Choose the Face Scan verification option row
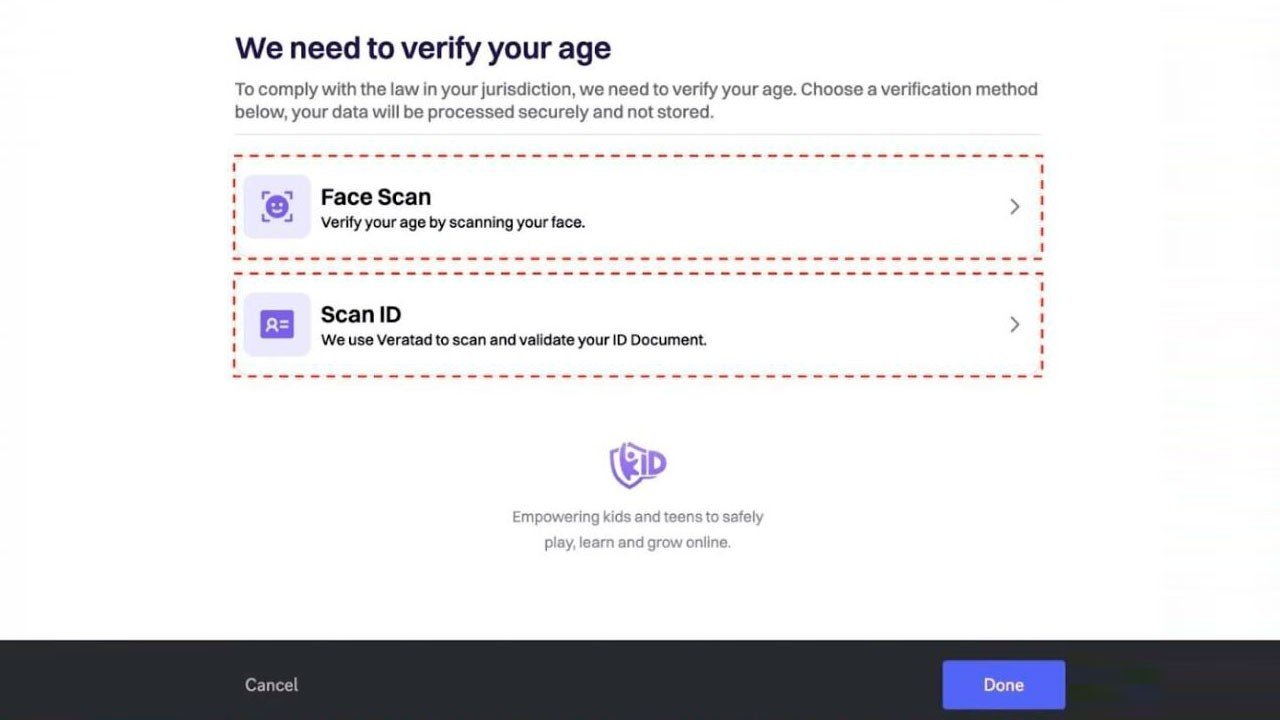 (x=638, y=207)
